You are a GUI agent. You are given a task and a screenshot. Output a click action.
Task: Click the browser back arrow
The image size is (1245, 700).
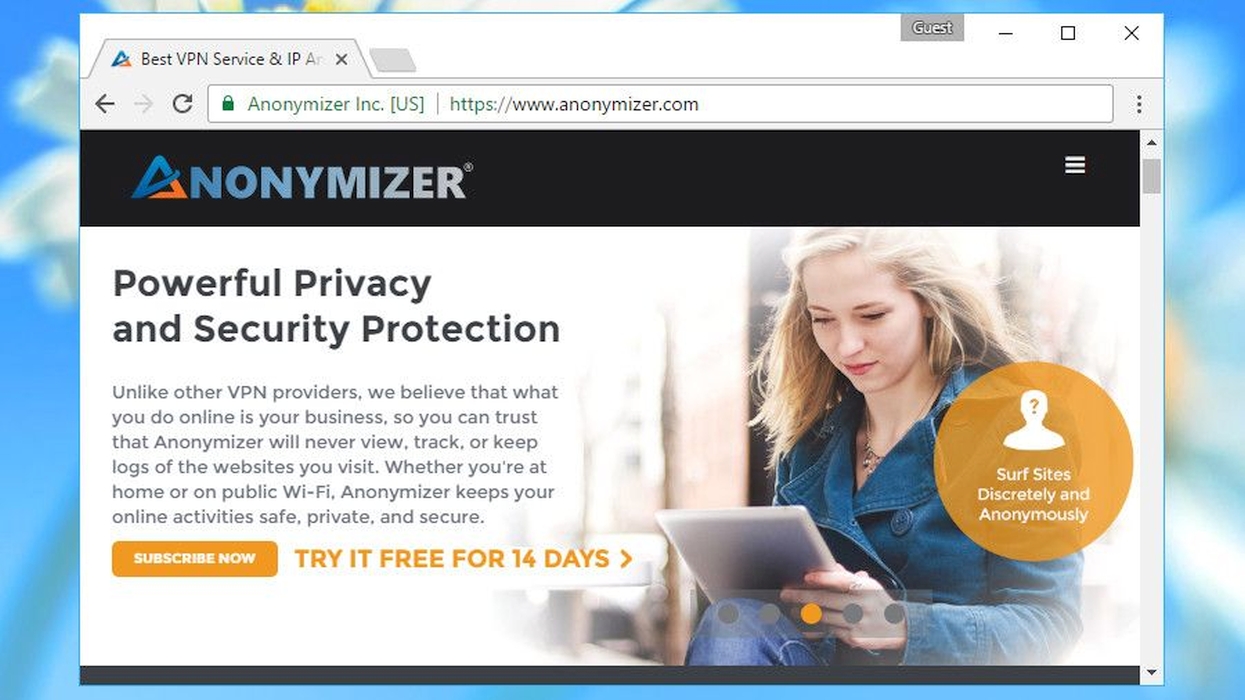[105, 104]
